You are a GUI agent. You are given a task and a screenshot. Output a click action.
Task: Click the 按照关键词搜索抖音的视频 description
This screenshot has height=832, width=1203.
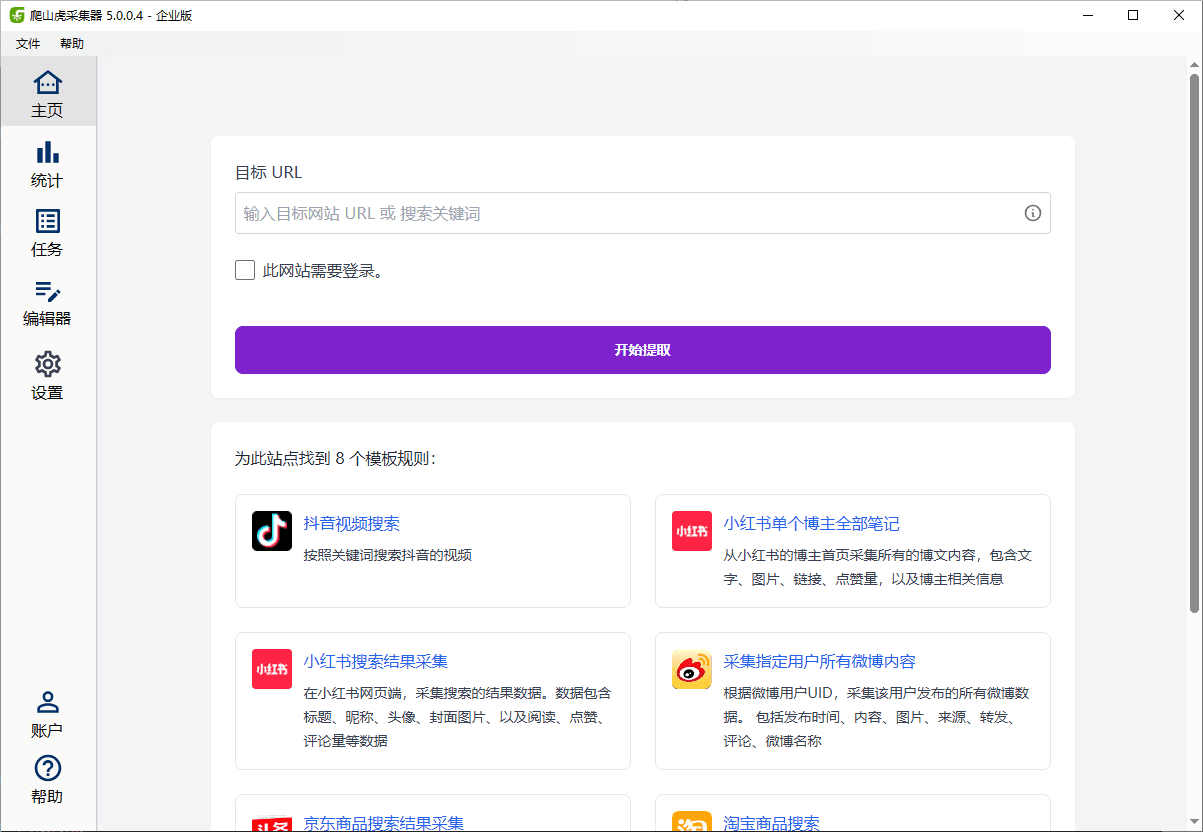pos(388,555)
